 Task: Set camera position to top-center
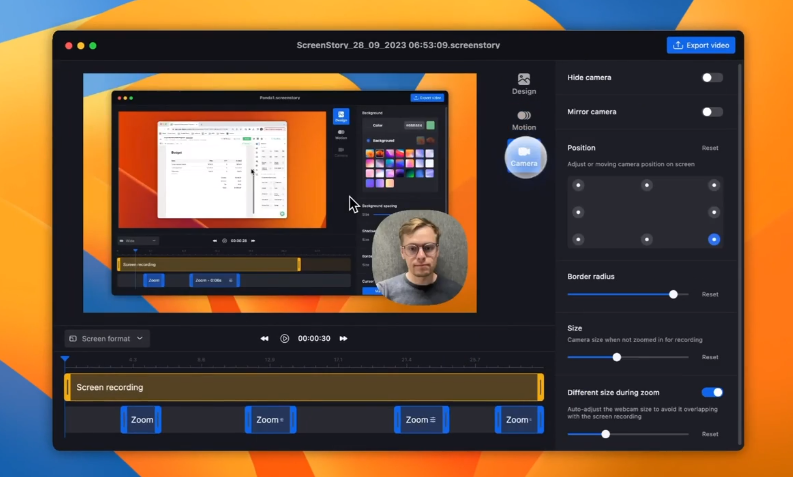click(x=646, y=185)
